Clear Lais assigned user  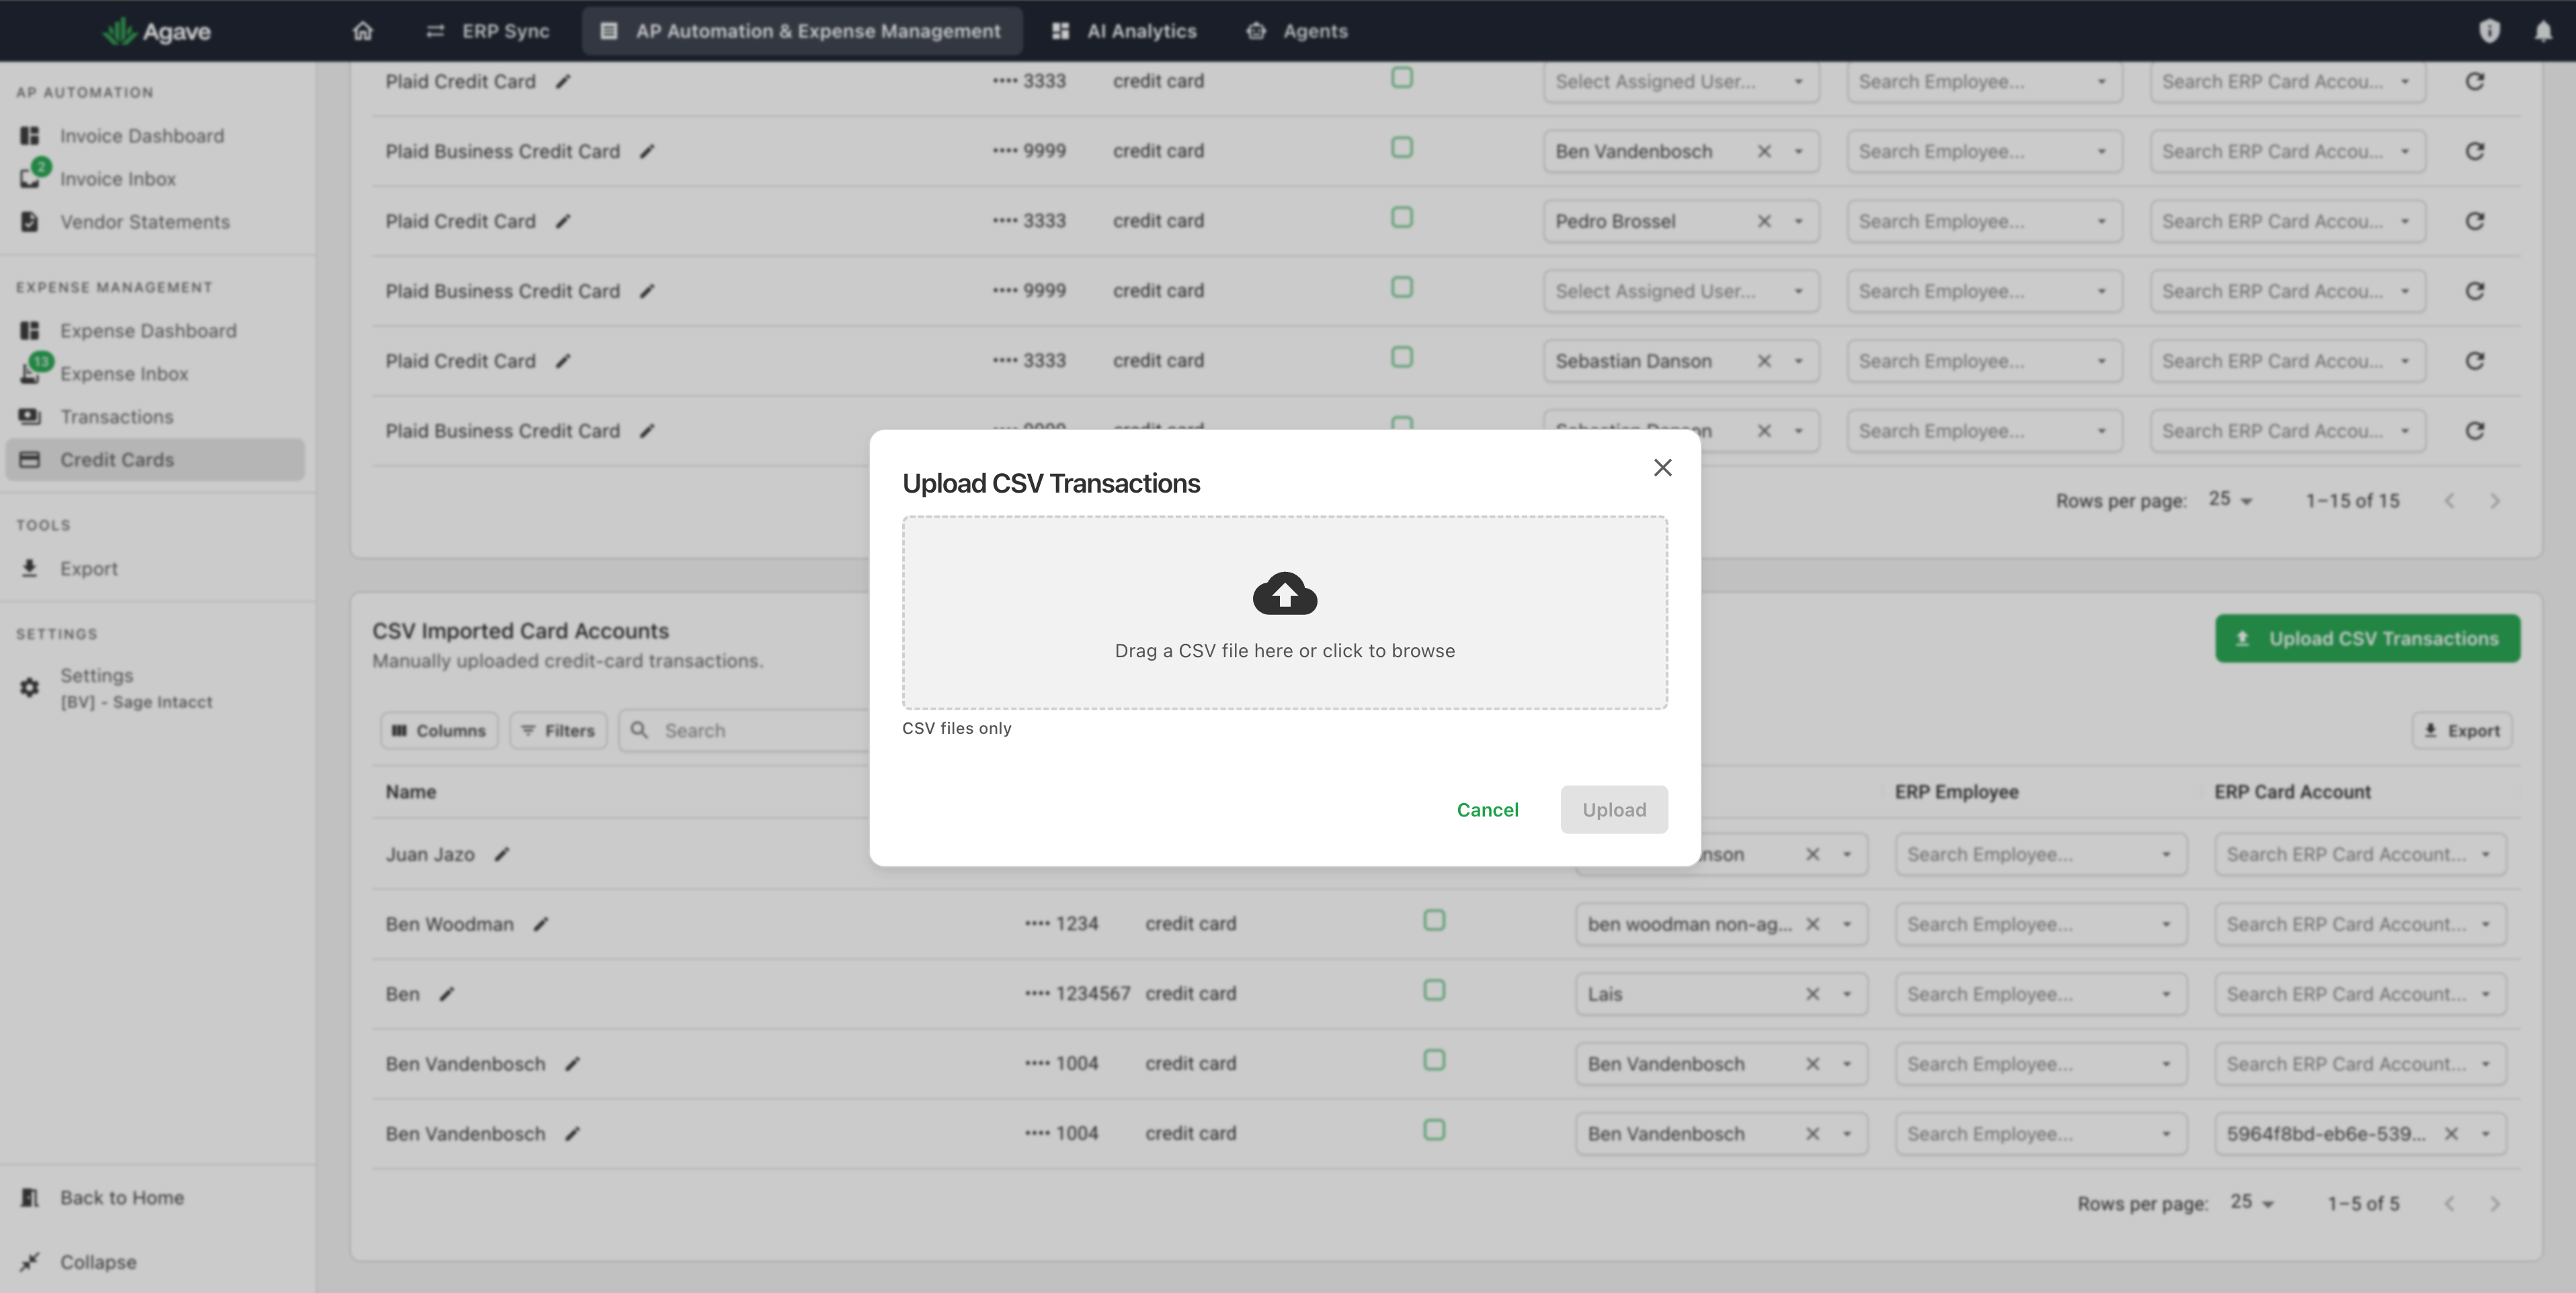[1812, 994]
